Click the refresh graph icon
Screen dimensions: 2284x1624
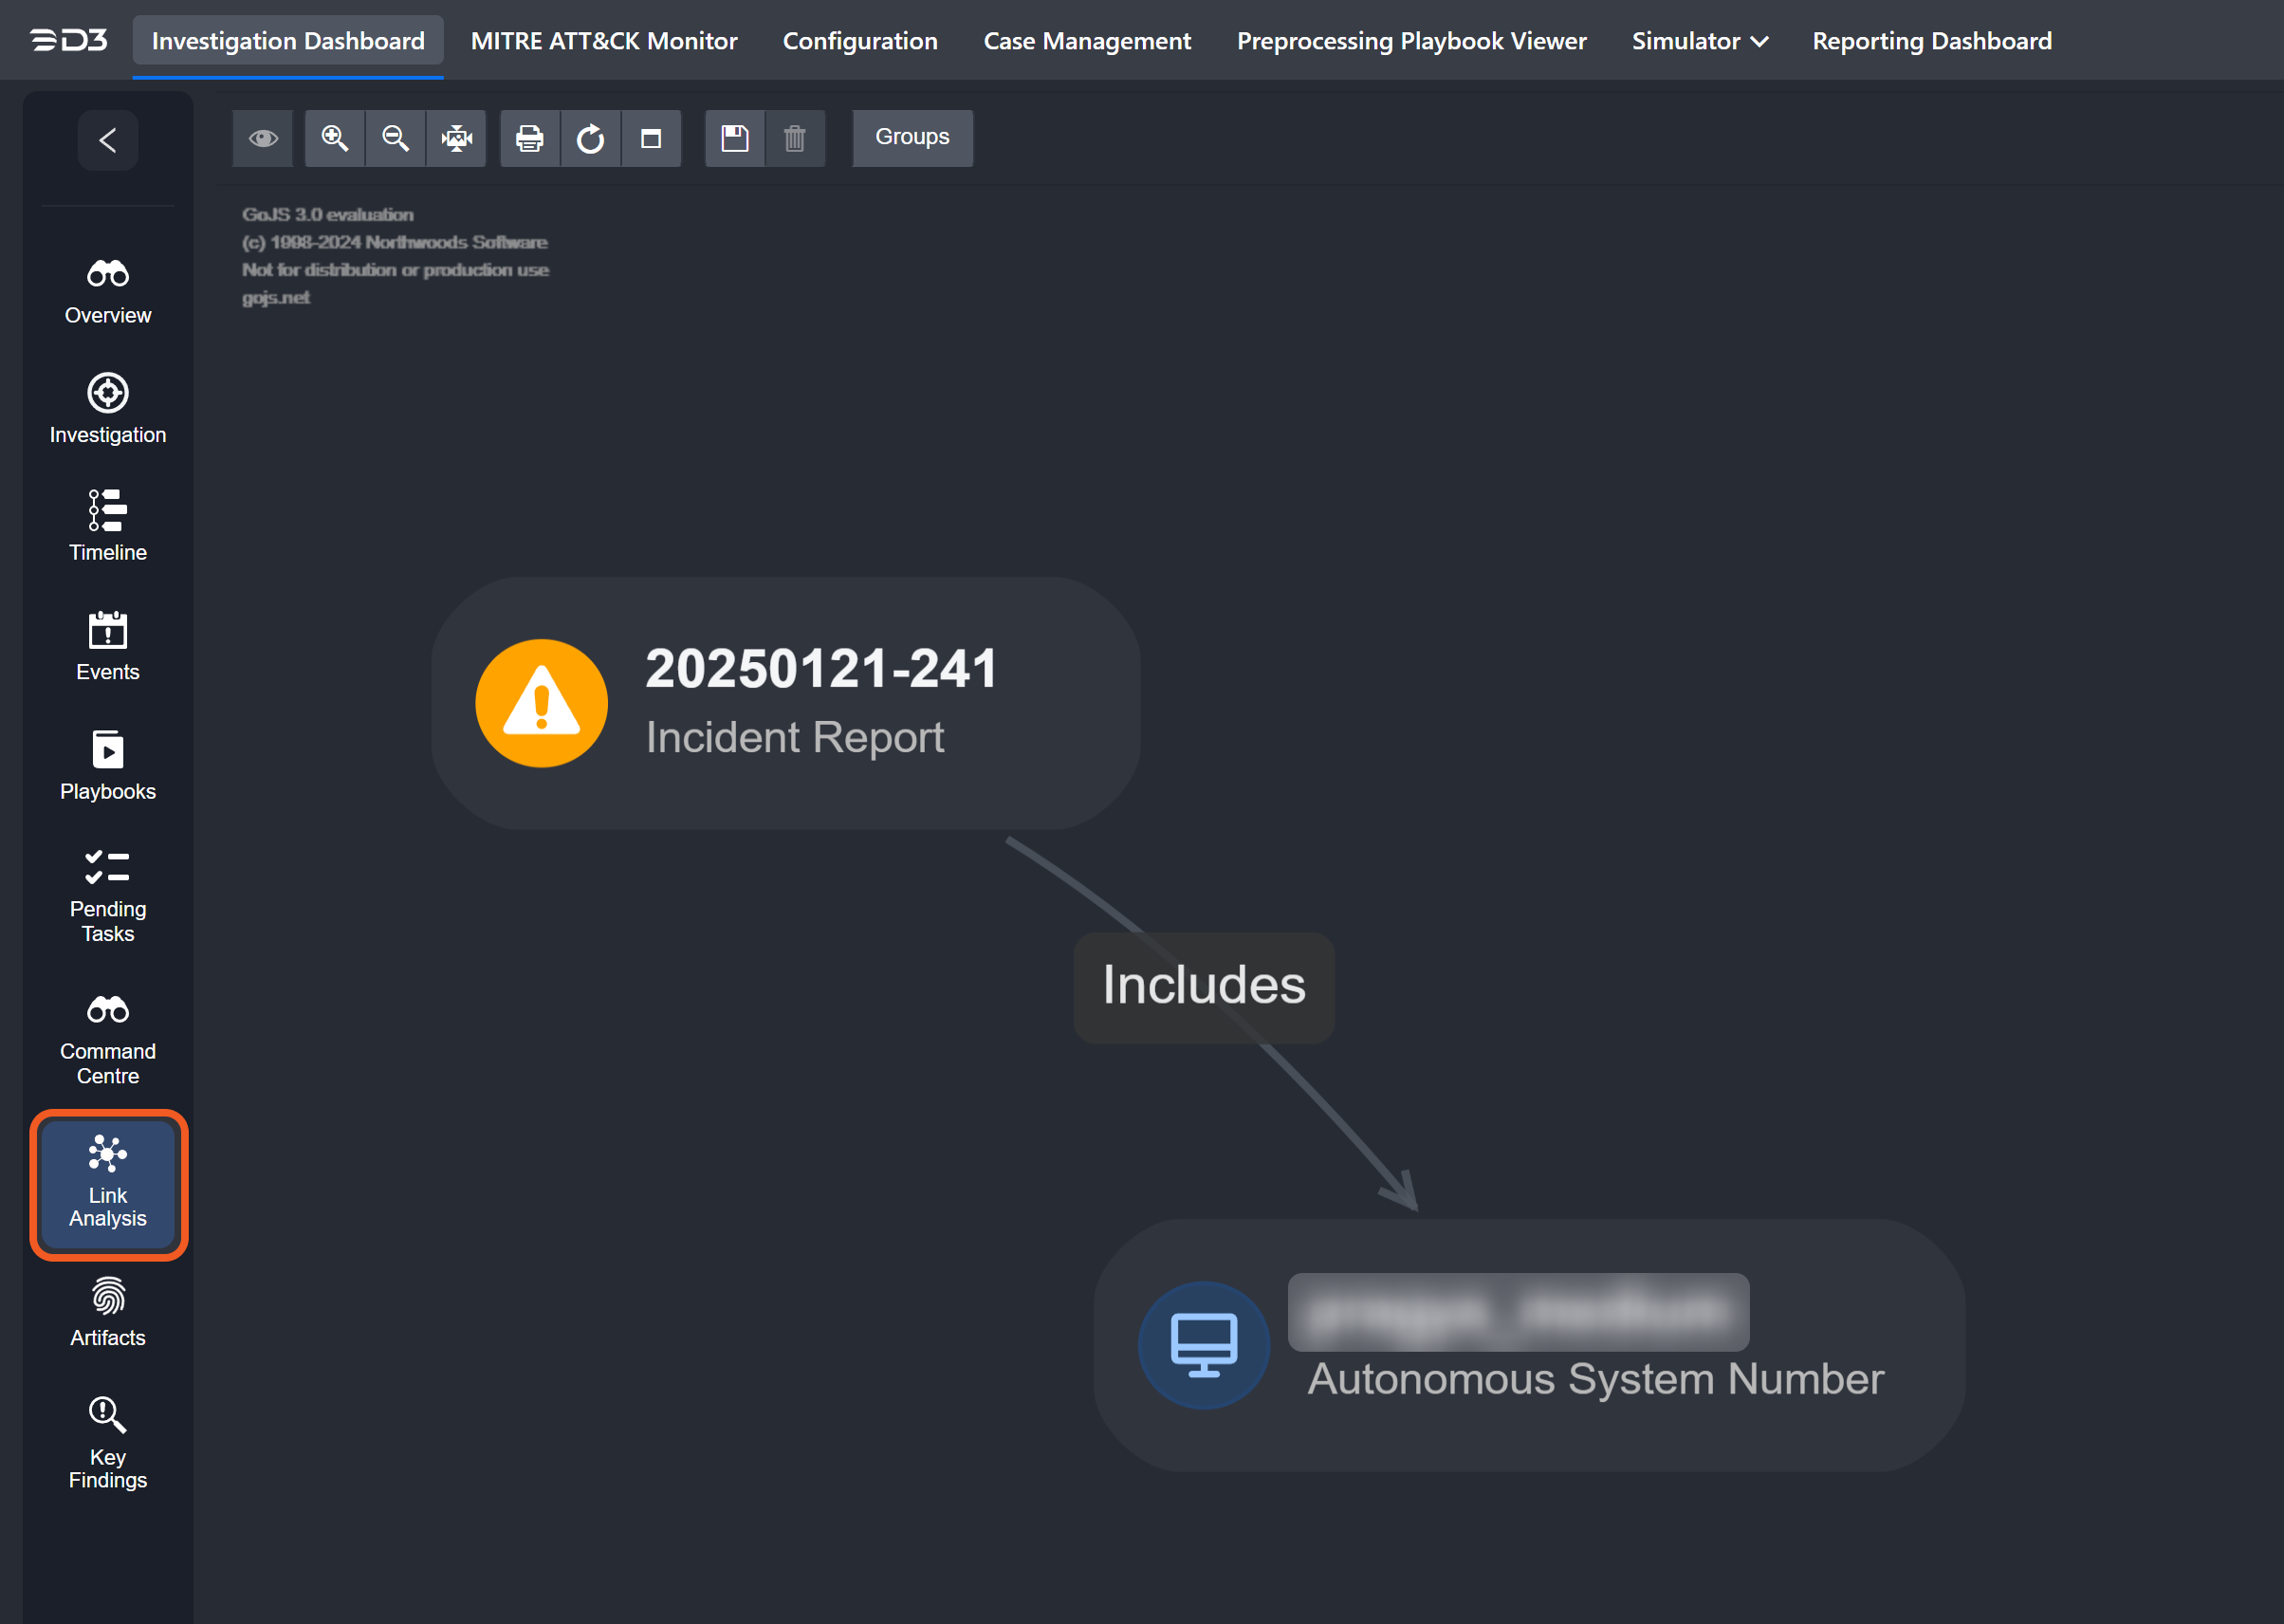[590, 138]
